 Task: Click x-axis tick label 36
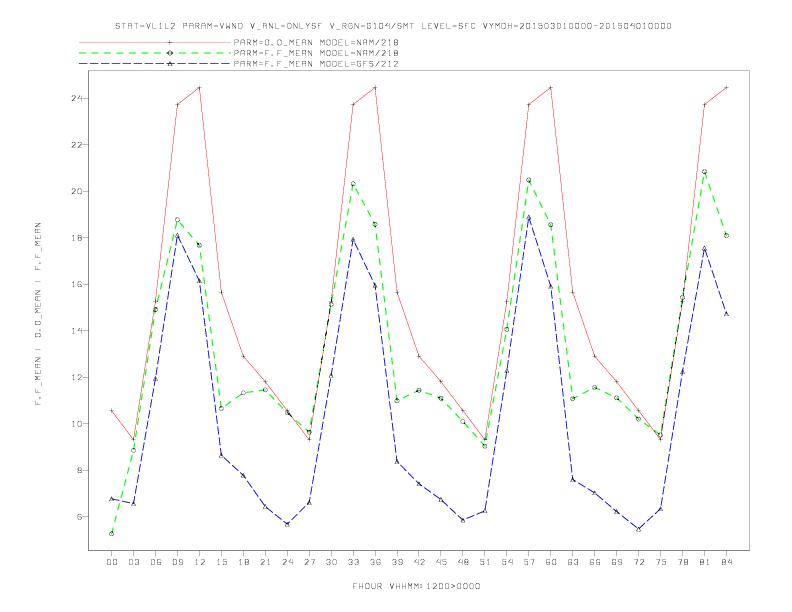coord(375,562)
